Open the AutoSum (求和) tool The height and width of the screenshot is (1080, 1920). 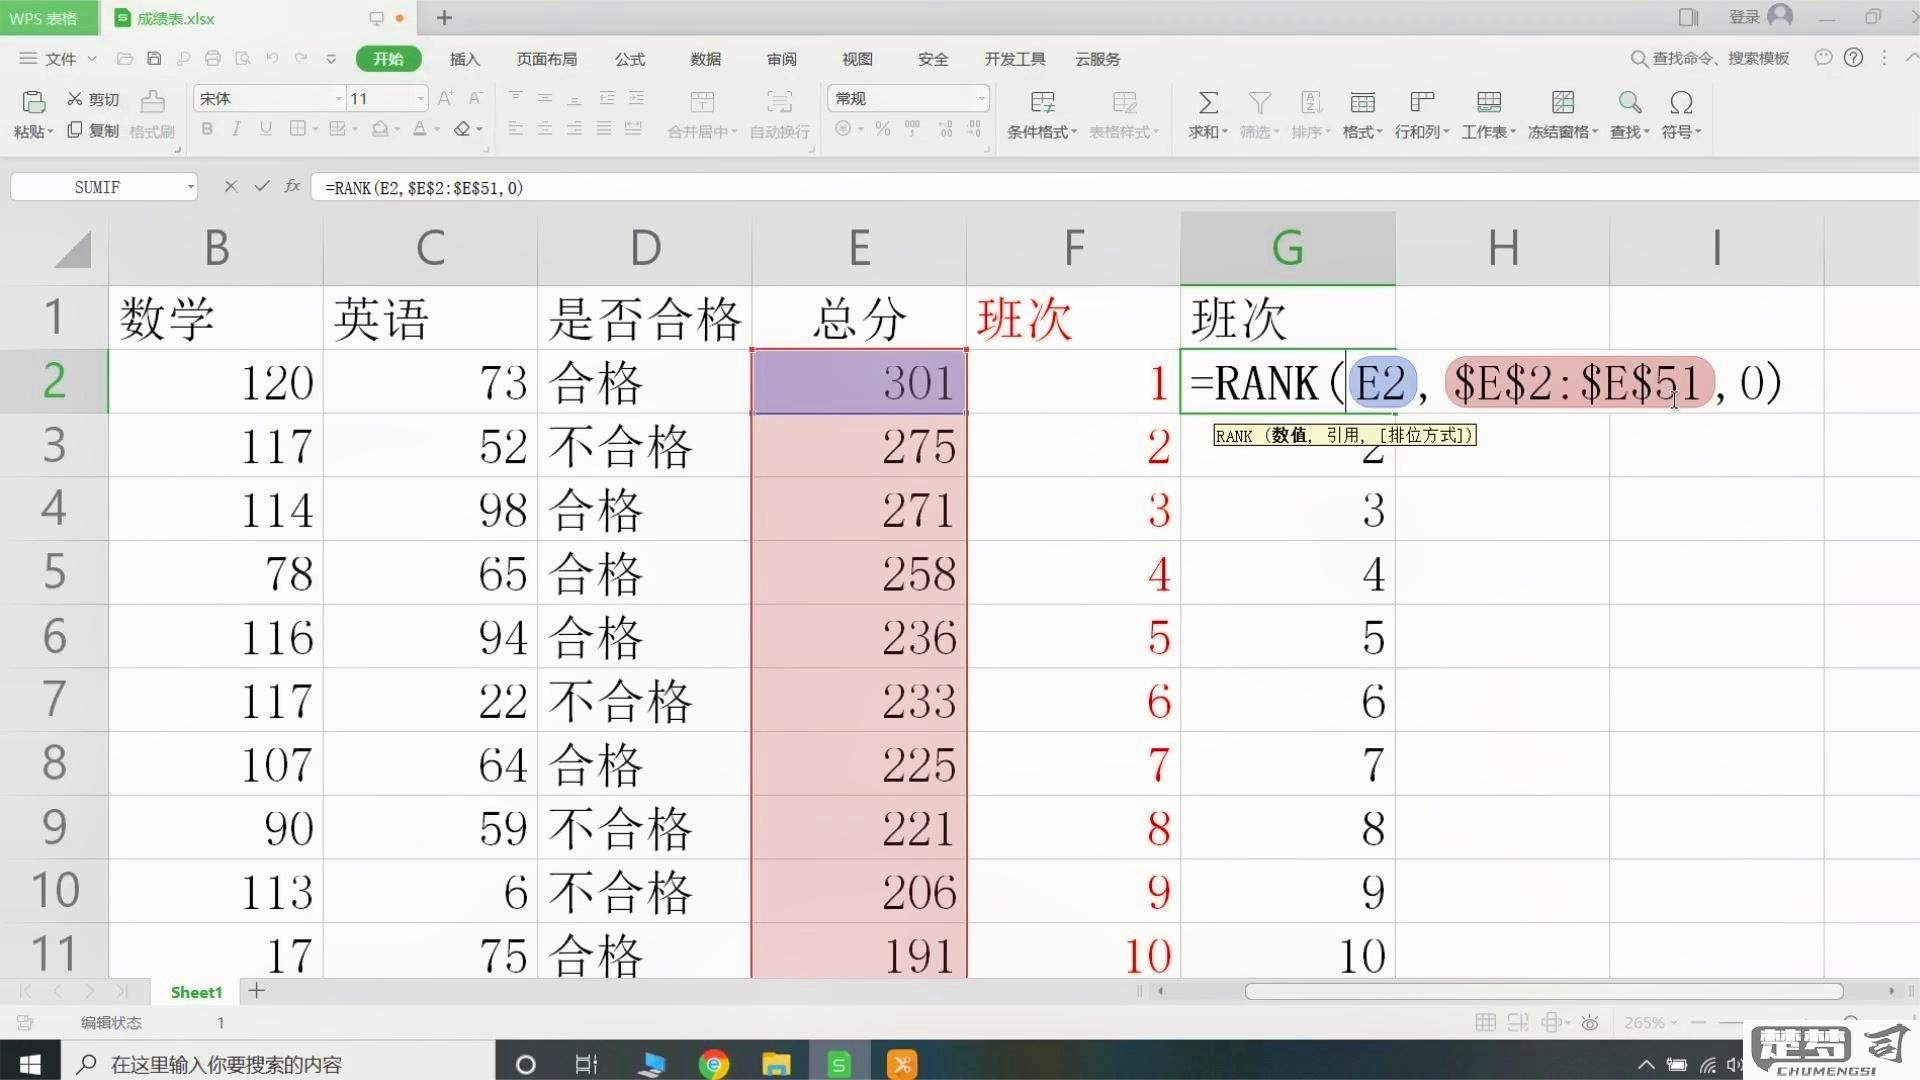tap(1208, 114)
